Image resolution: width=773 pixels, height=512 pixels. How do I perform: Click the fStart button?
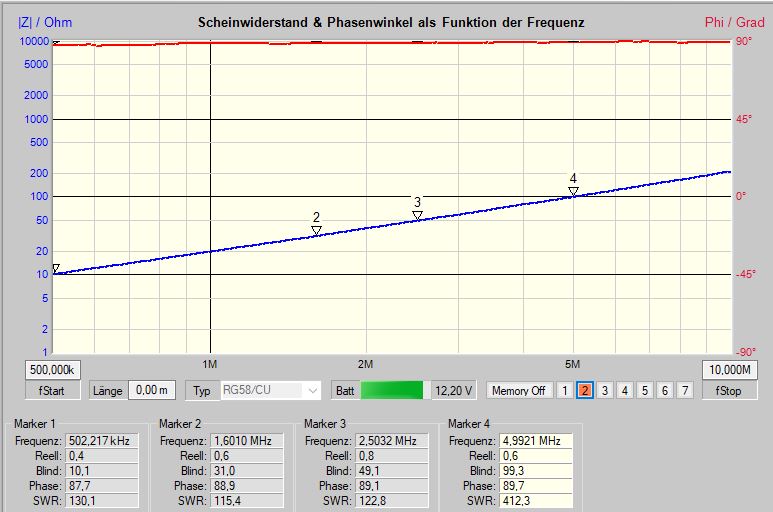(x=52, y=391)
